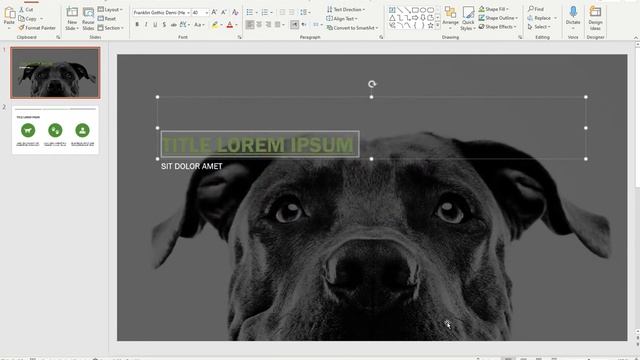Activate the Format Painter tool
Screen dimensions: 640x360
(x=37, y=28)
